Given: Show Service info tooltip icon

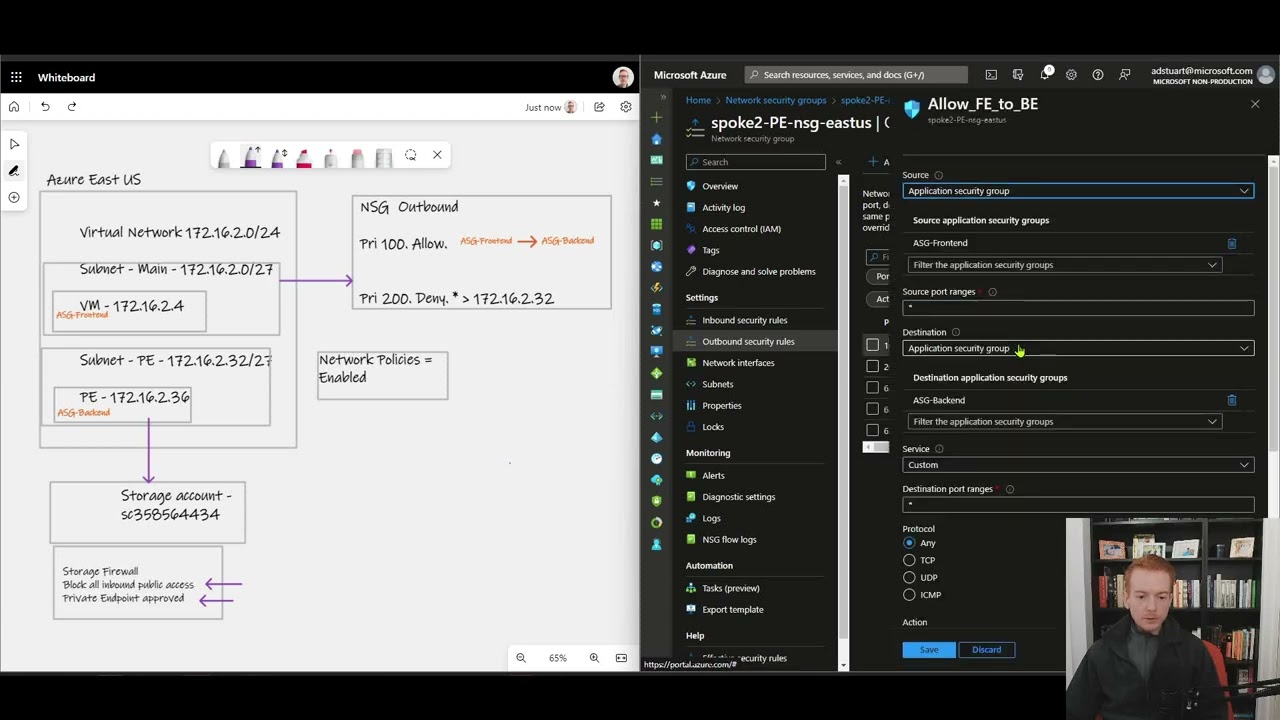Looking at the screenshot, I should click(x=939, y=449).
